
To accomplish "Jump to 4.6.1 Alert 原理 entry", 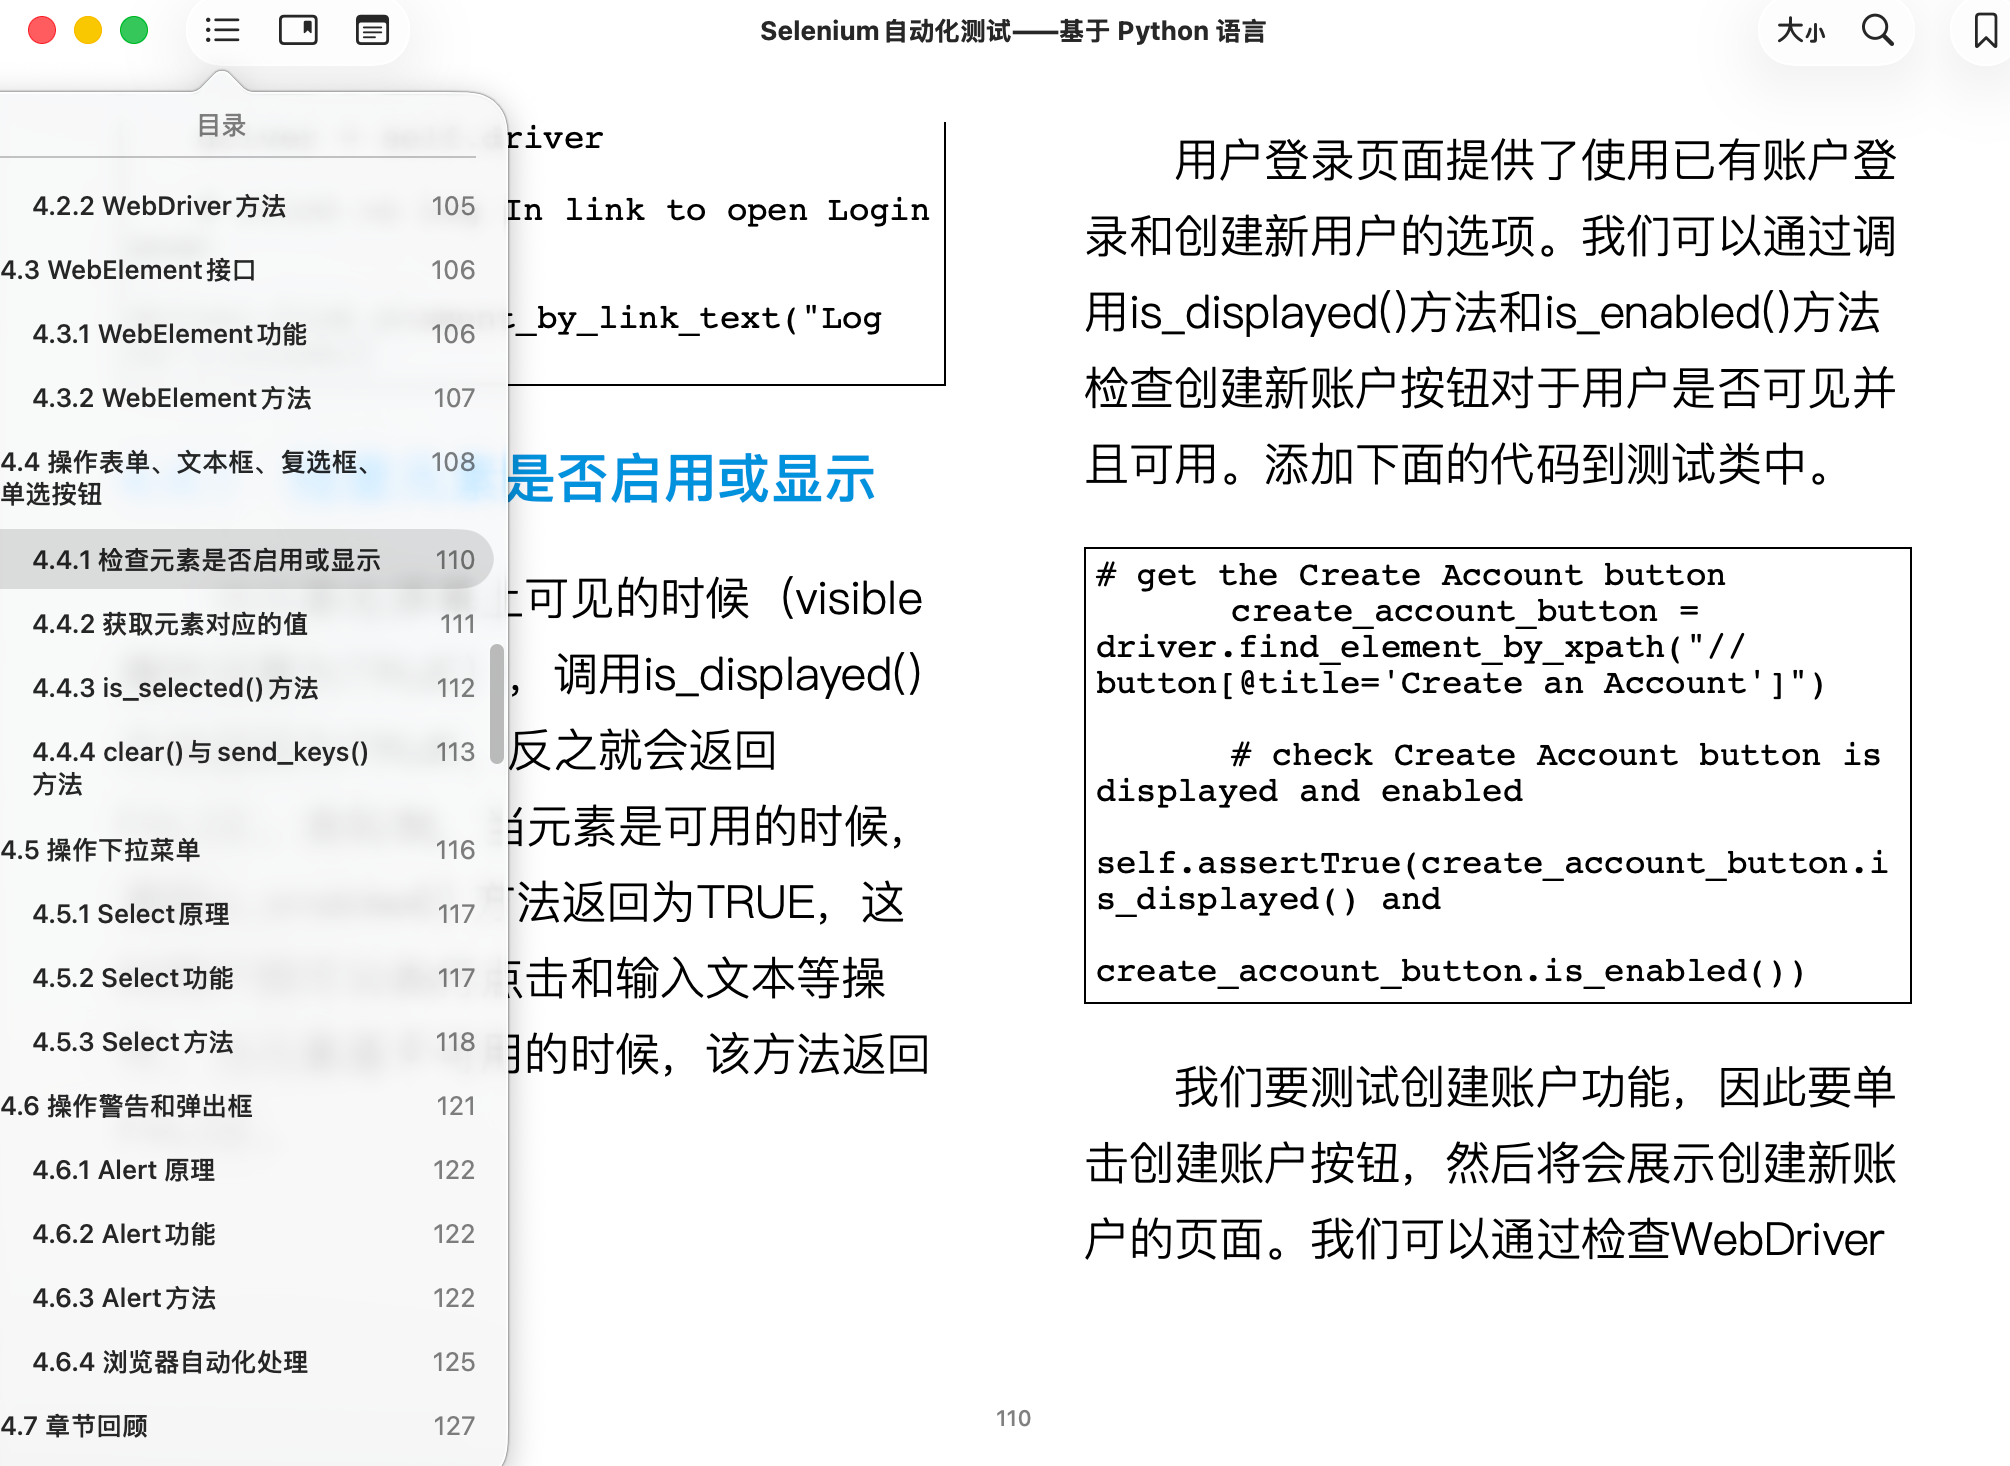I will 124,1170.
